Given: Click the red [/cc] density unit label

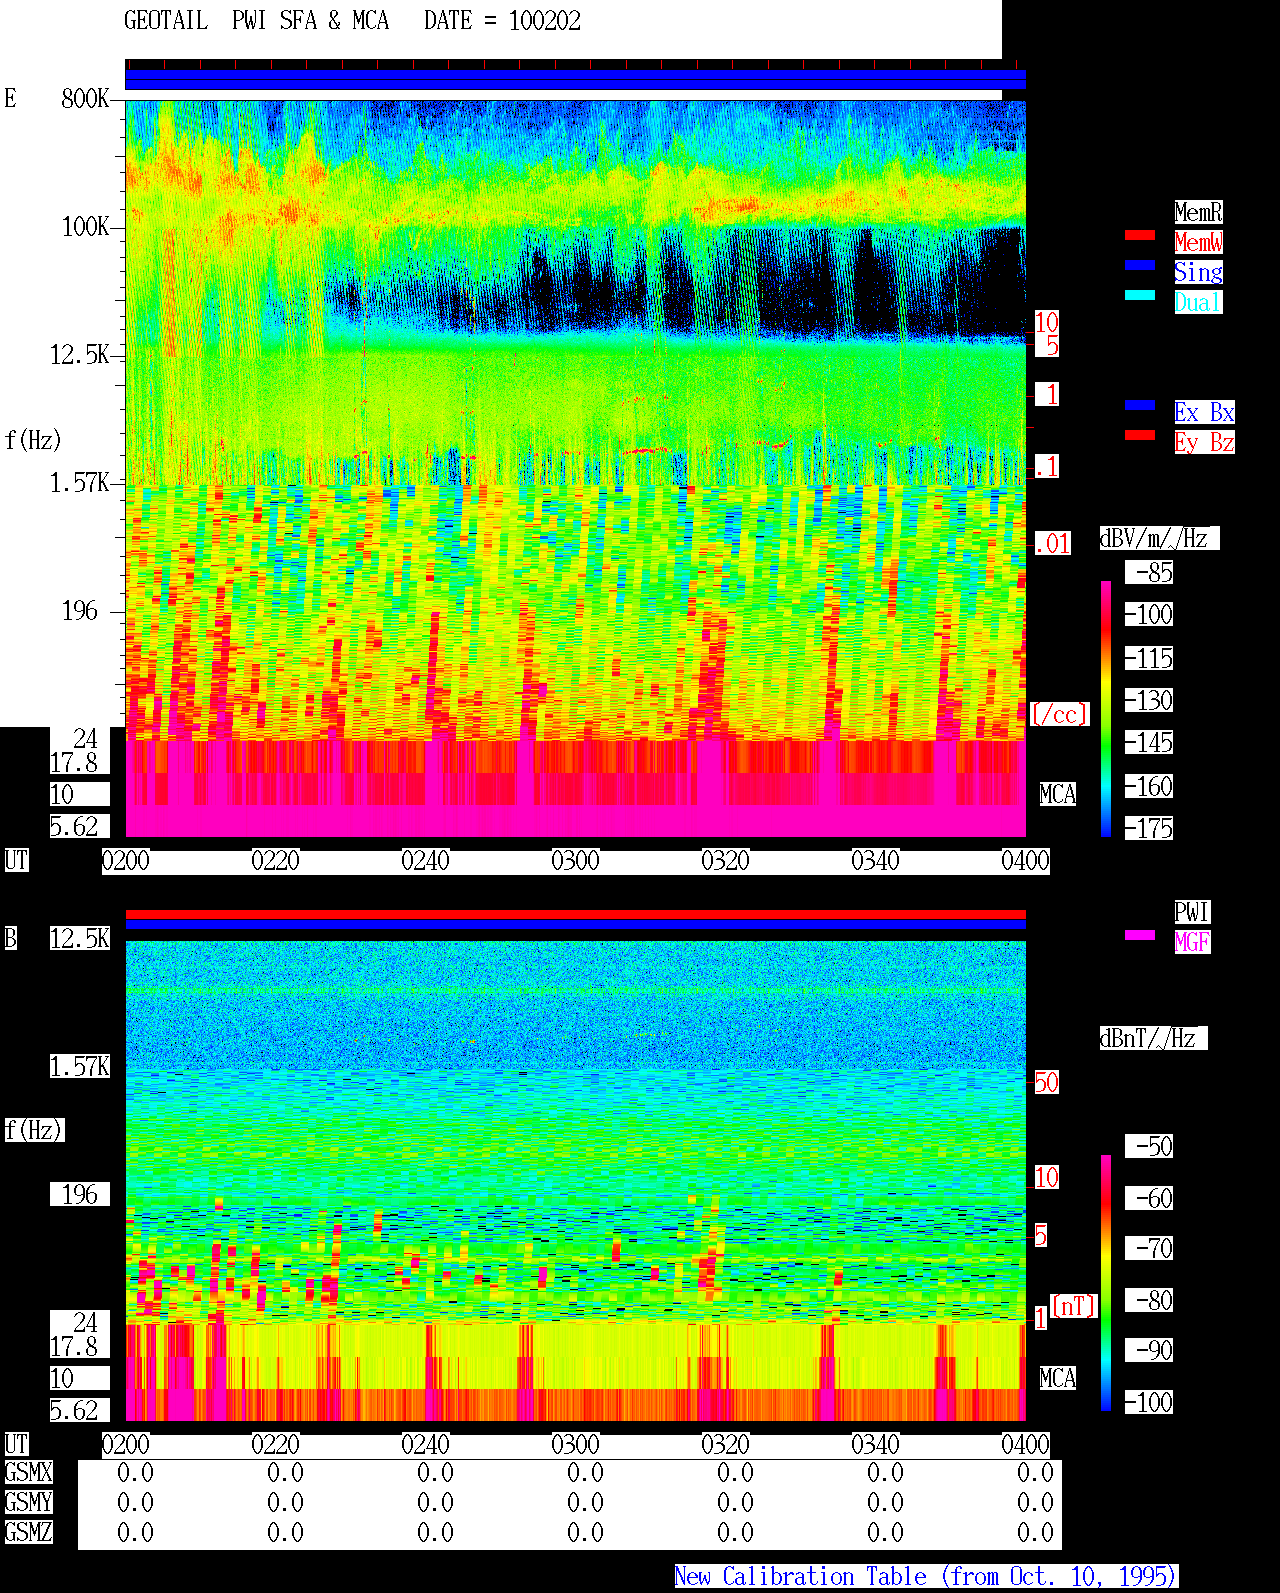Looking at the screenshot, I should [1059, 714].
